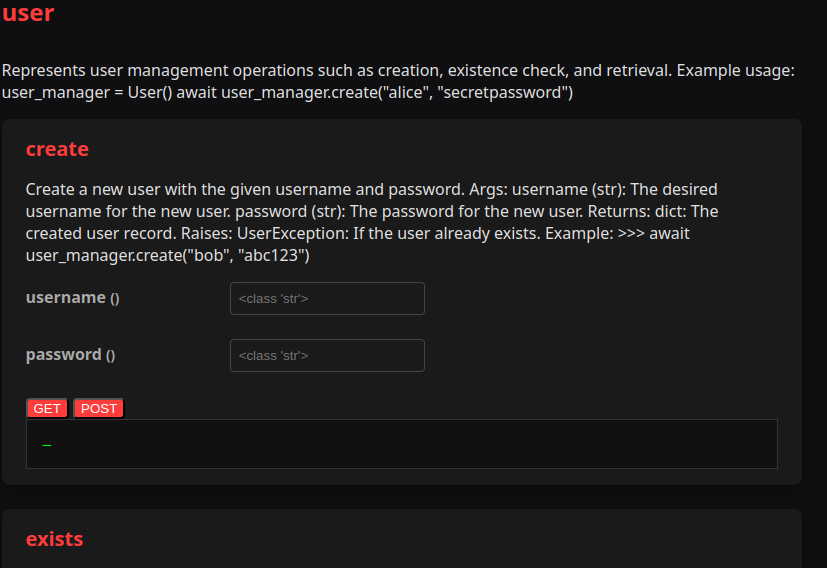The width and height of the screenshot is (827, 568).
Task: Click the username text input field
Action: (x=327, y=299)
